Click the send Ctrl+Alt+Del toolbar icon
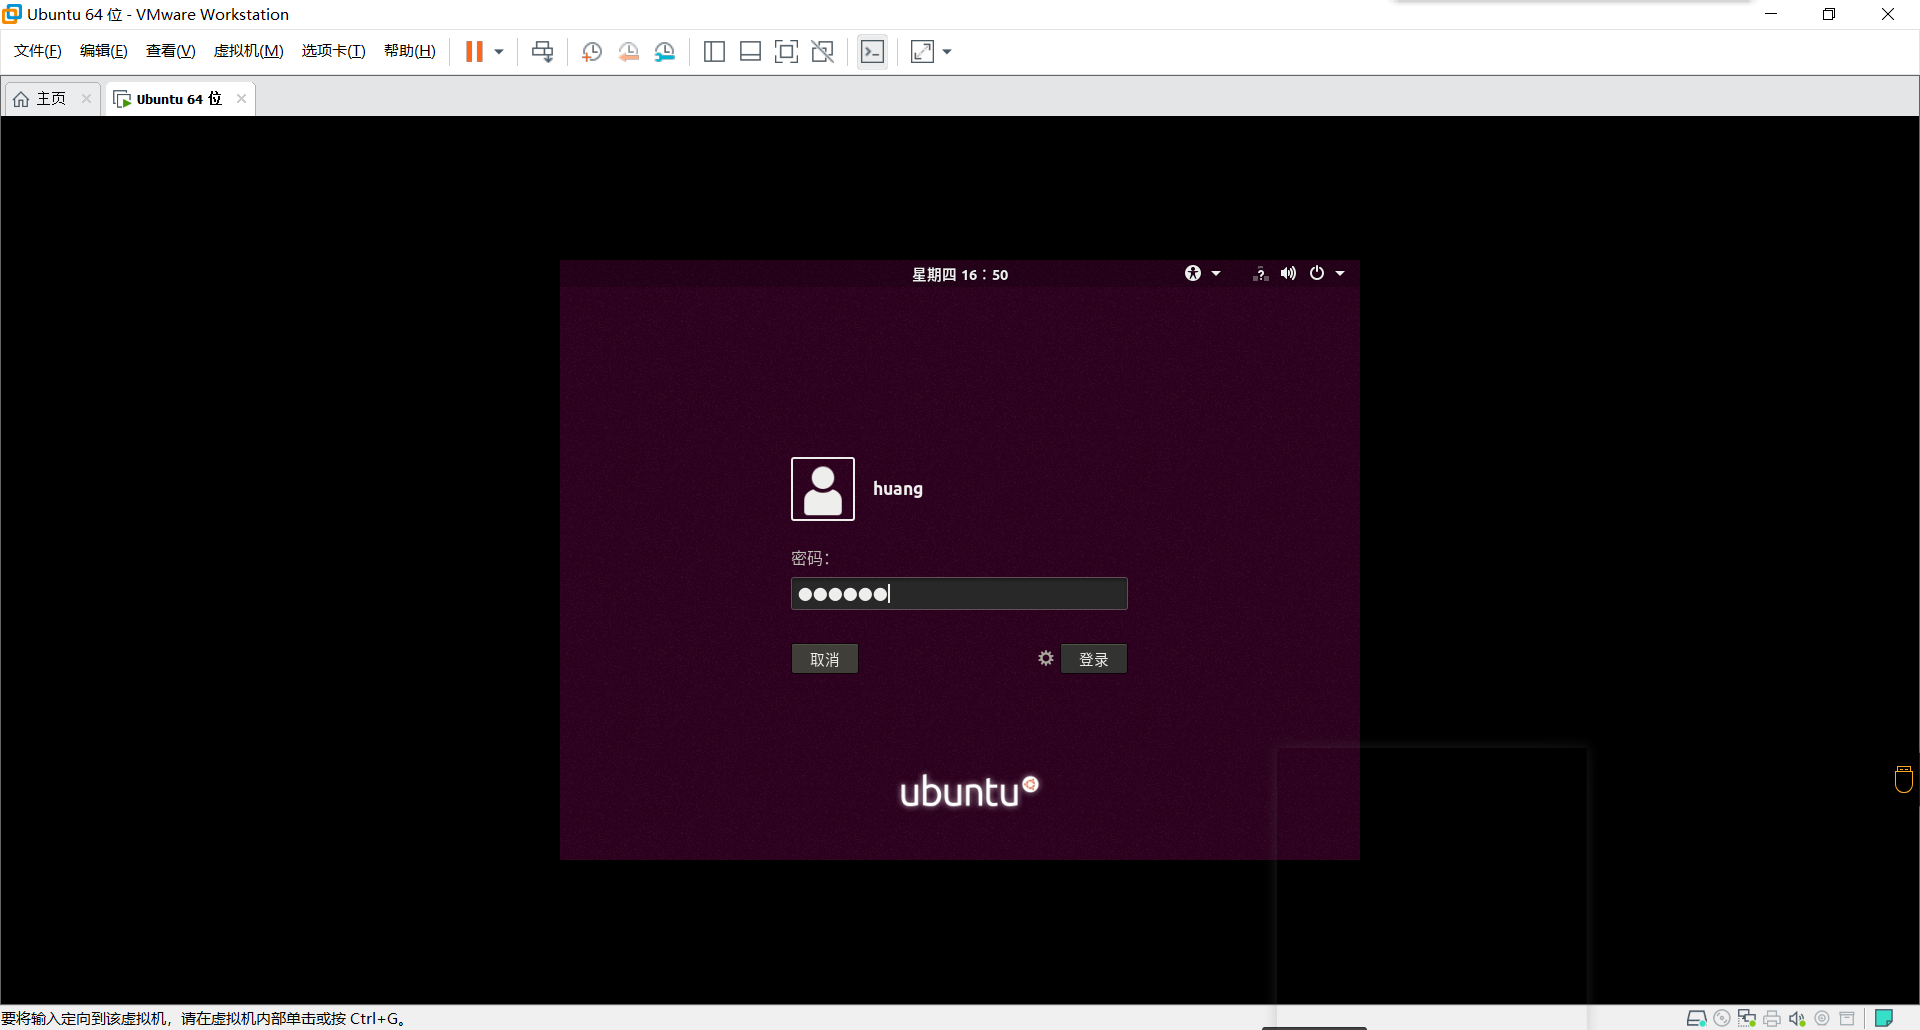Screen dimensions: 1920x1030 click(x=543, y=52)
